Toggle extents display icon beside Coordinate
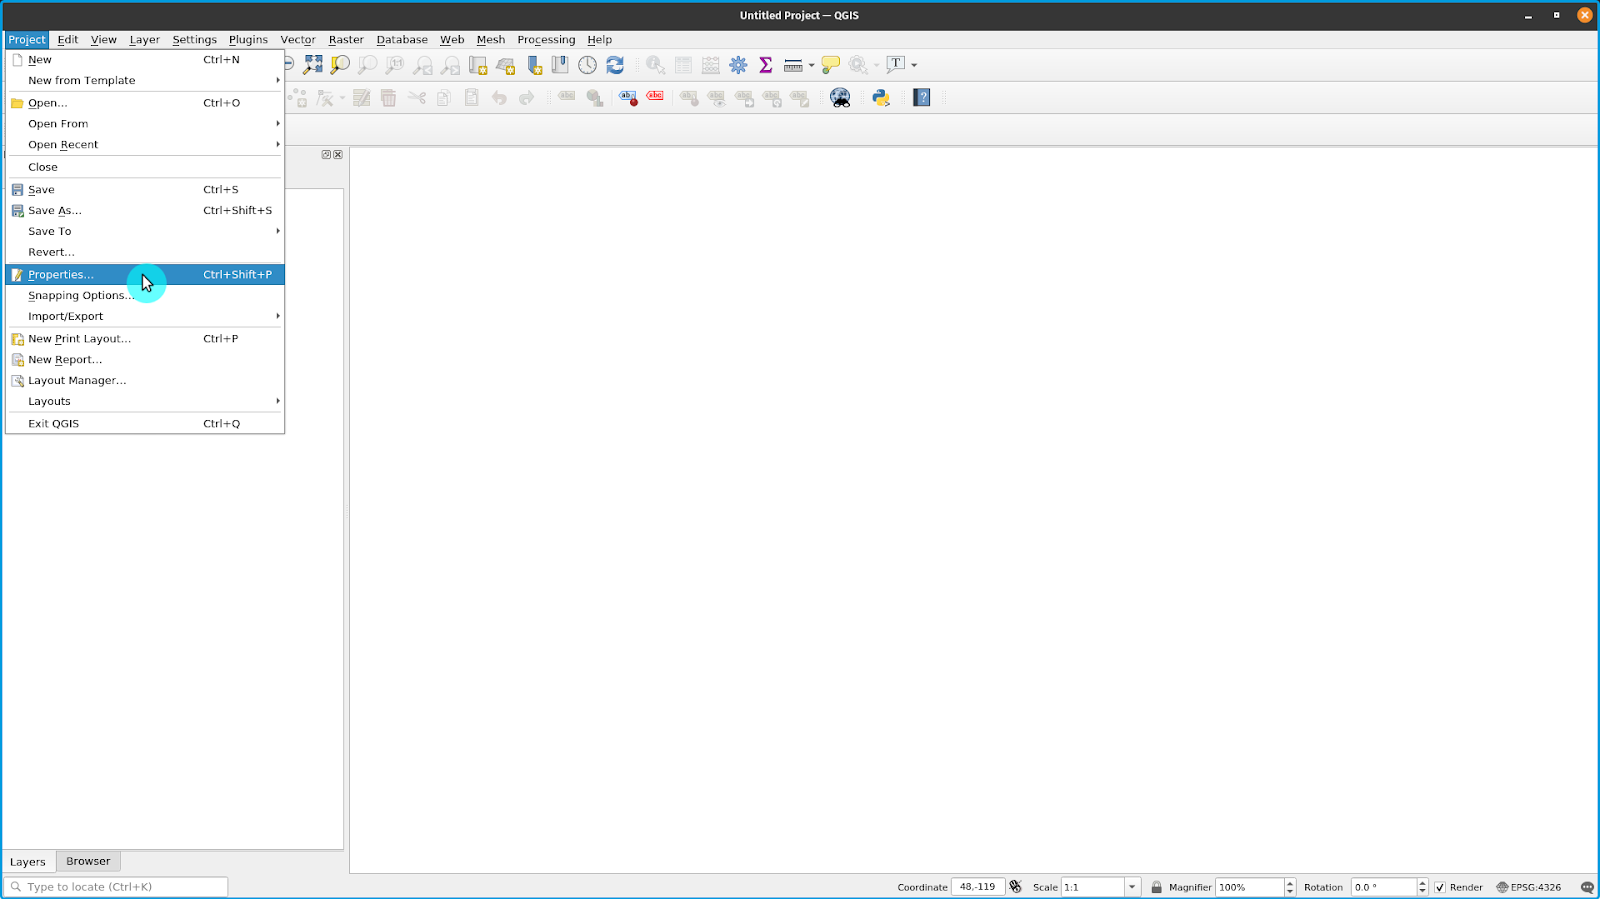Screen dimensions: 1600x899 (1016, 887)
